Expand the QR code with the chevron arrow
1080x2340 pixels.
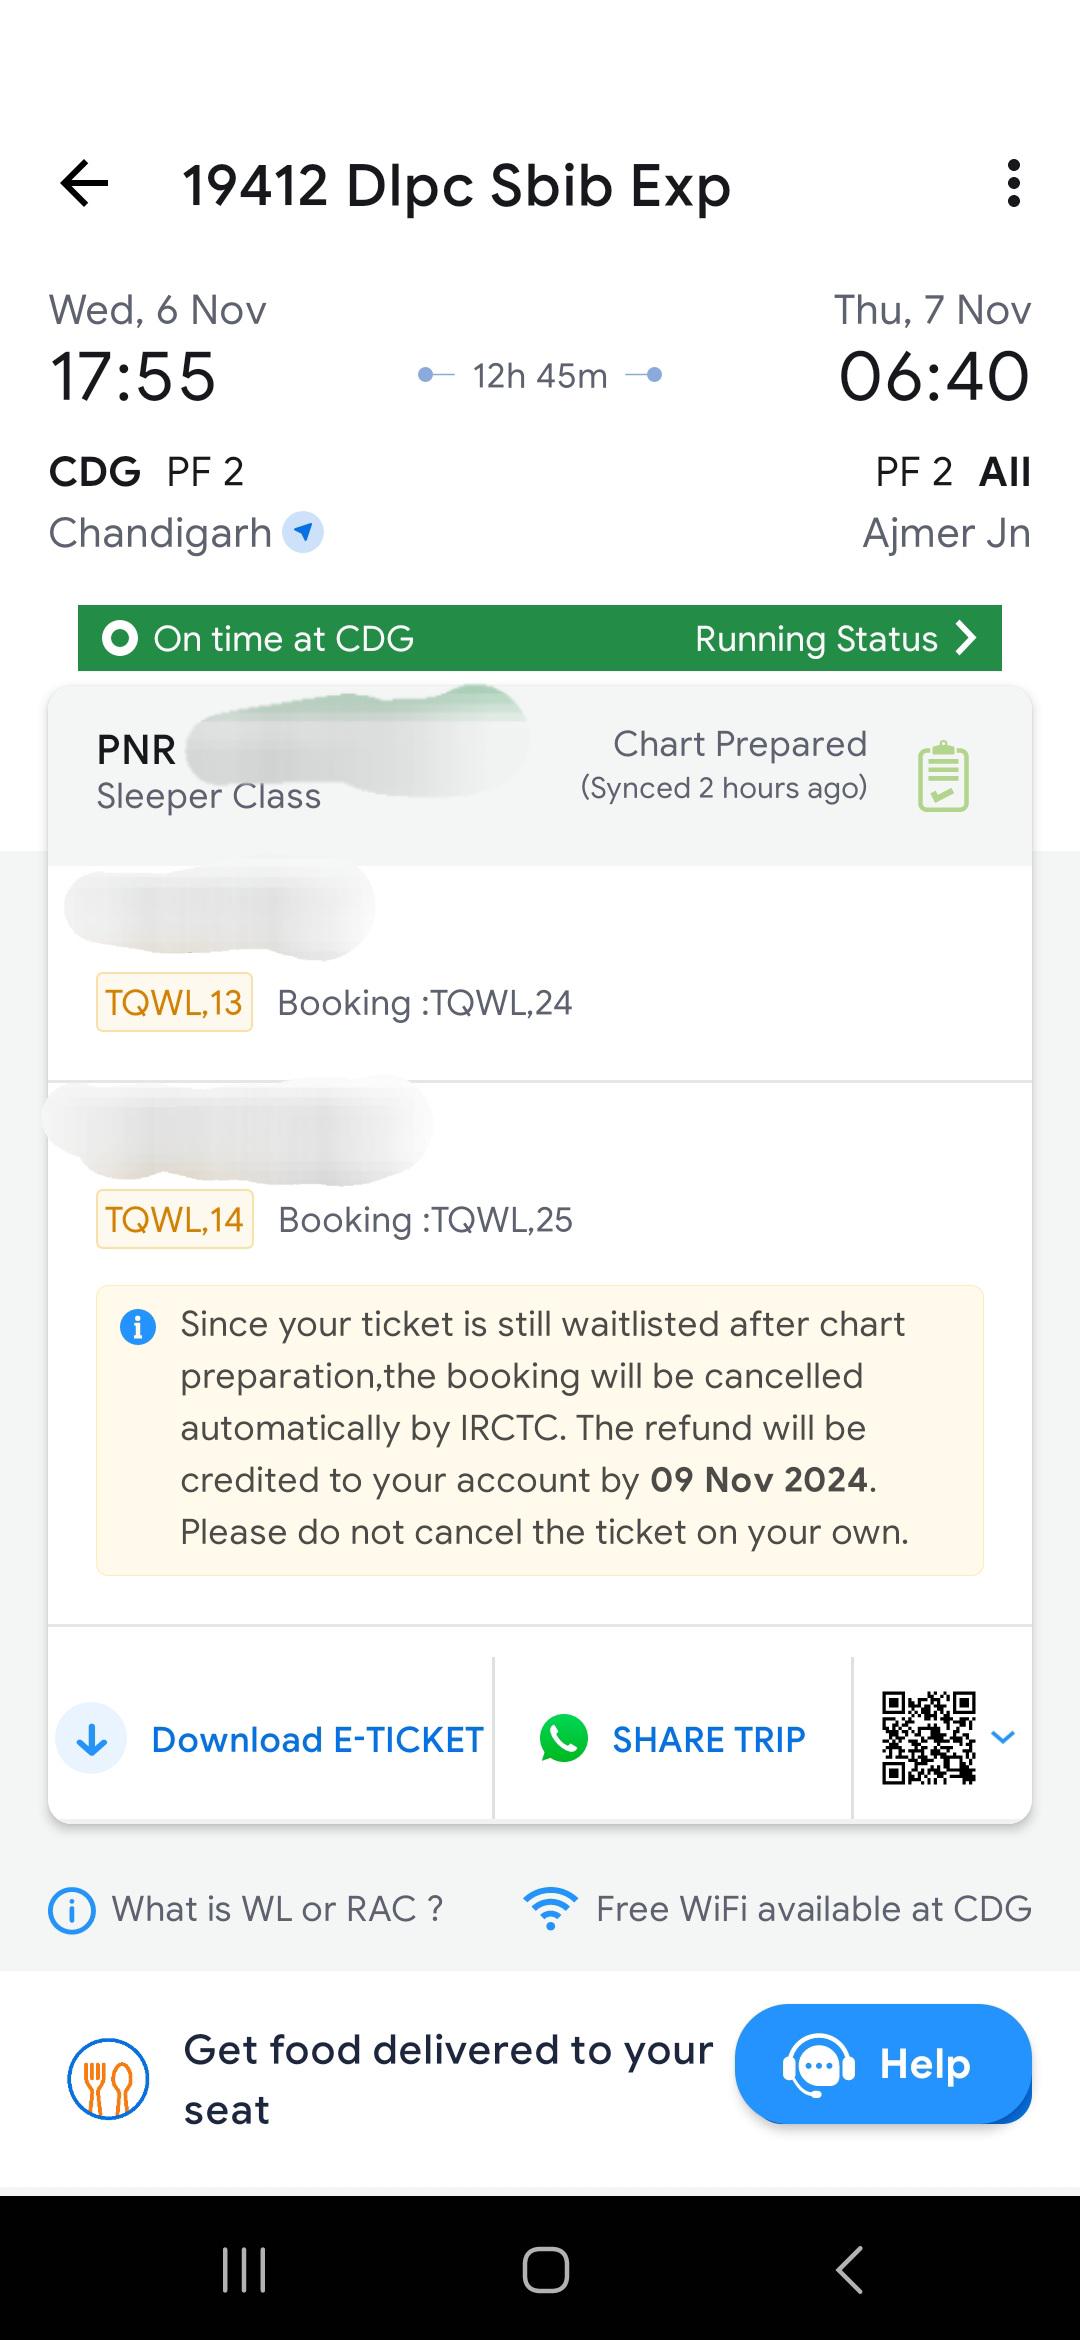pyautogui.click(x=1004, y=1738)
